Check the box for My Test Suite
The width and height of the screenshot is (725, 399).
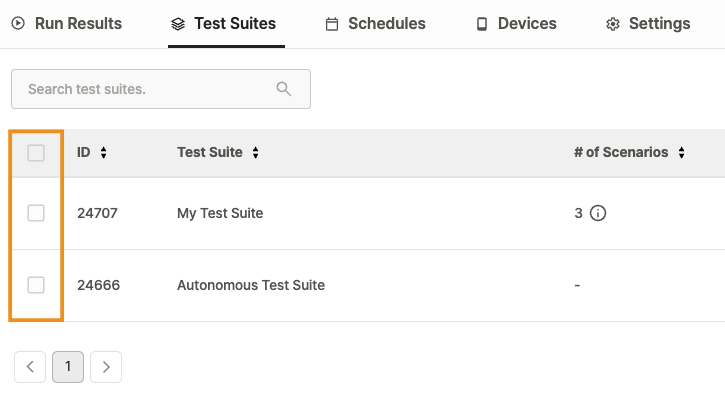tap(36, 213)
